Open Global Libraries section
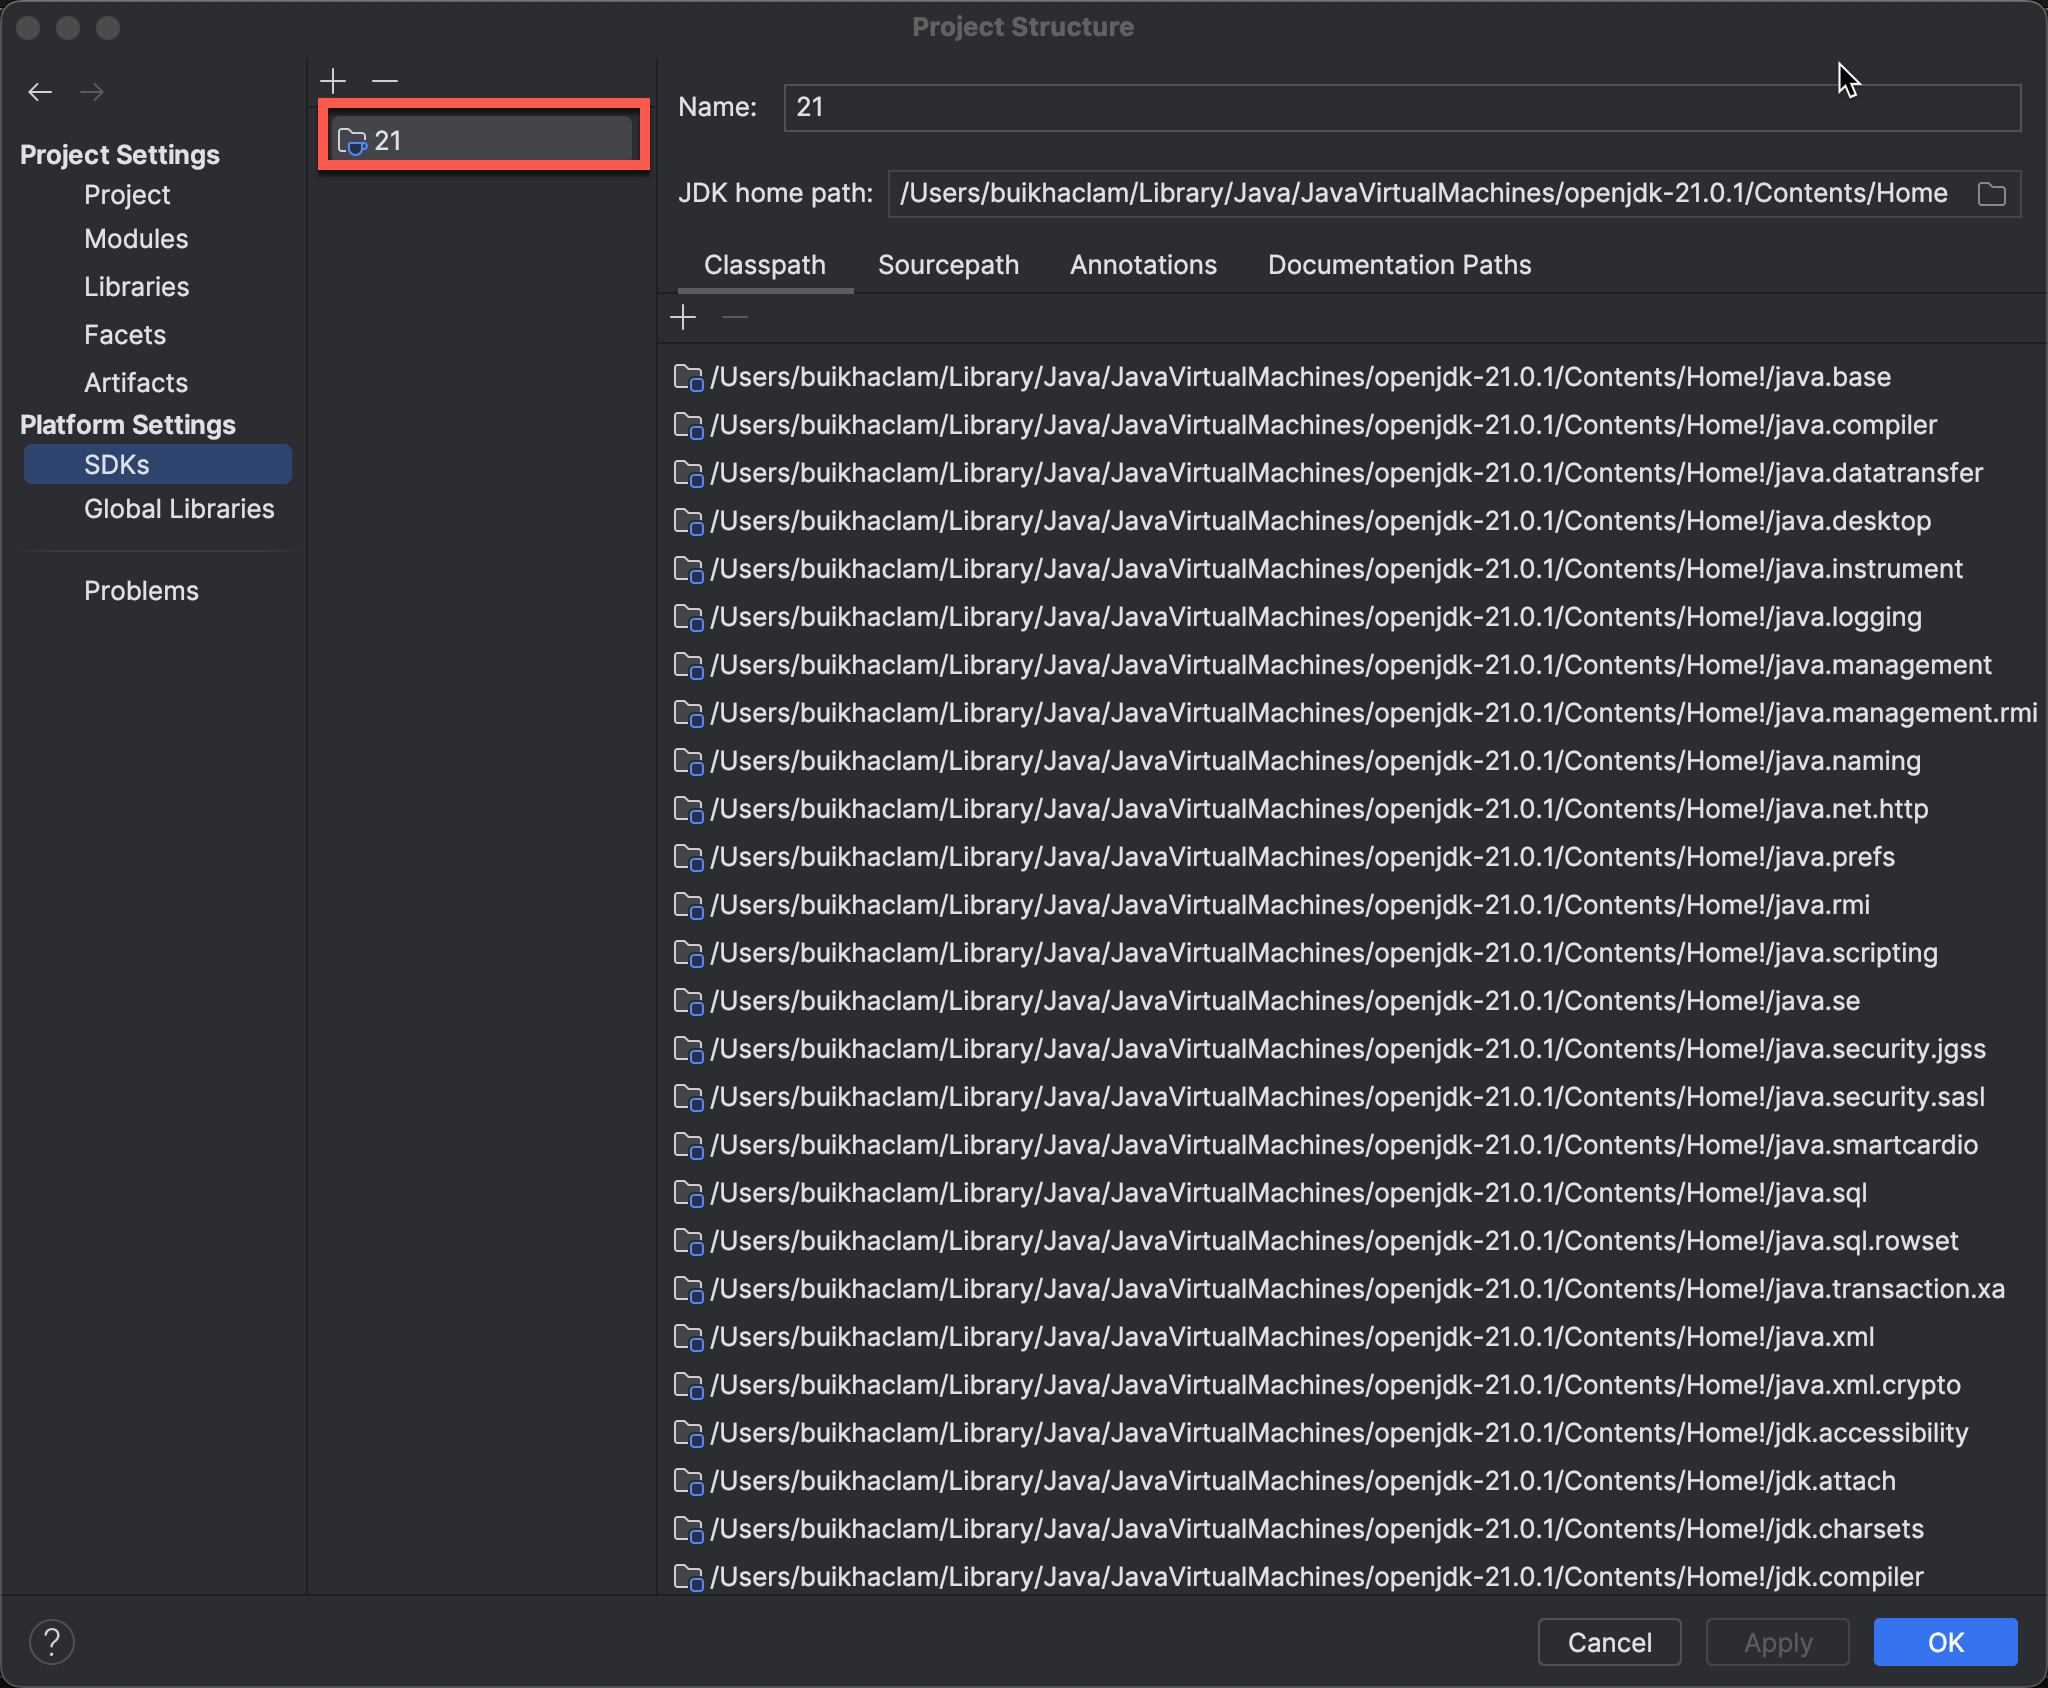The width and height of the screenshot is (2048, 1688). 179,509
